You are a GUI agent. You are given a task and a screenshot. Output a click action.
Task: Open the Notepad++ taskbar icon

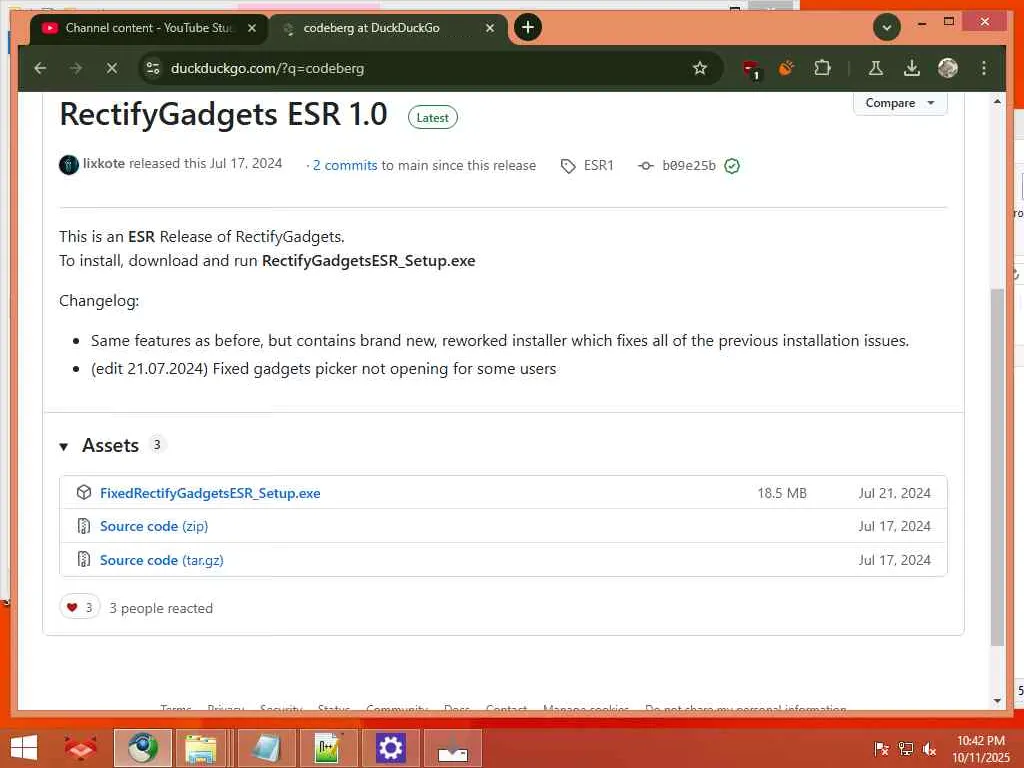(328, 748)
